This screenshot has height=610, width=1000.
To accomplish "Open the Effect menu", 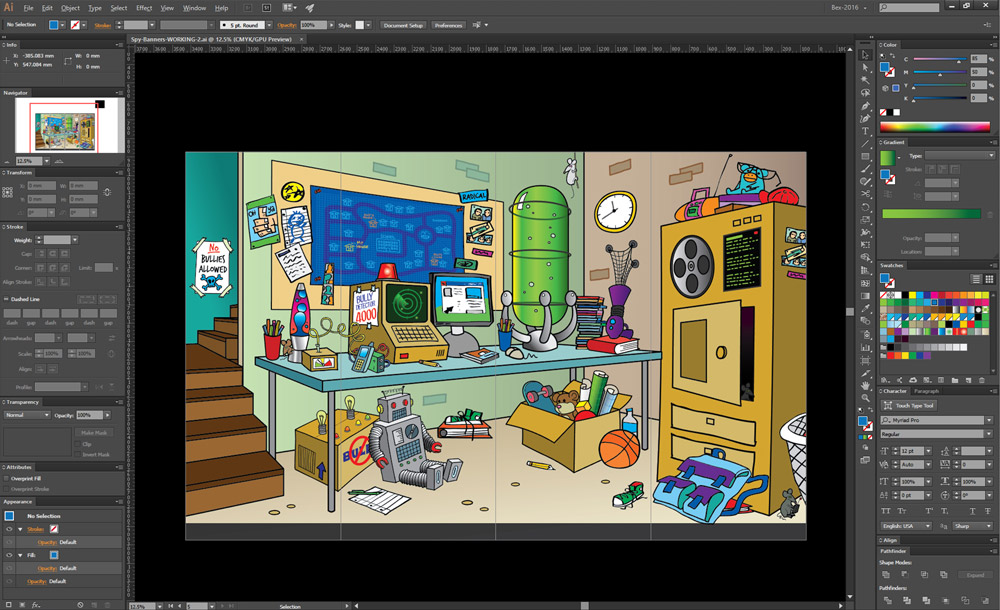I will [x=144, y=8].
